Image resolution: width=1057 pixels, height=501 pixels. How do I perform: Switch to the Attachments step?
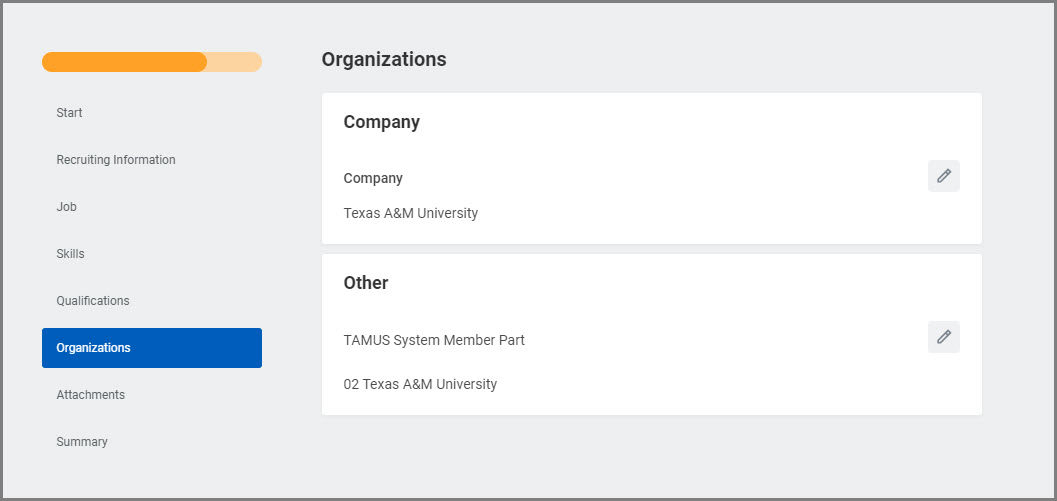(91, 395)
